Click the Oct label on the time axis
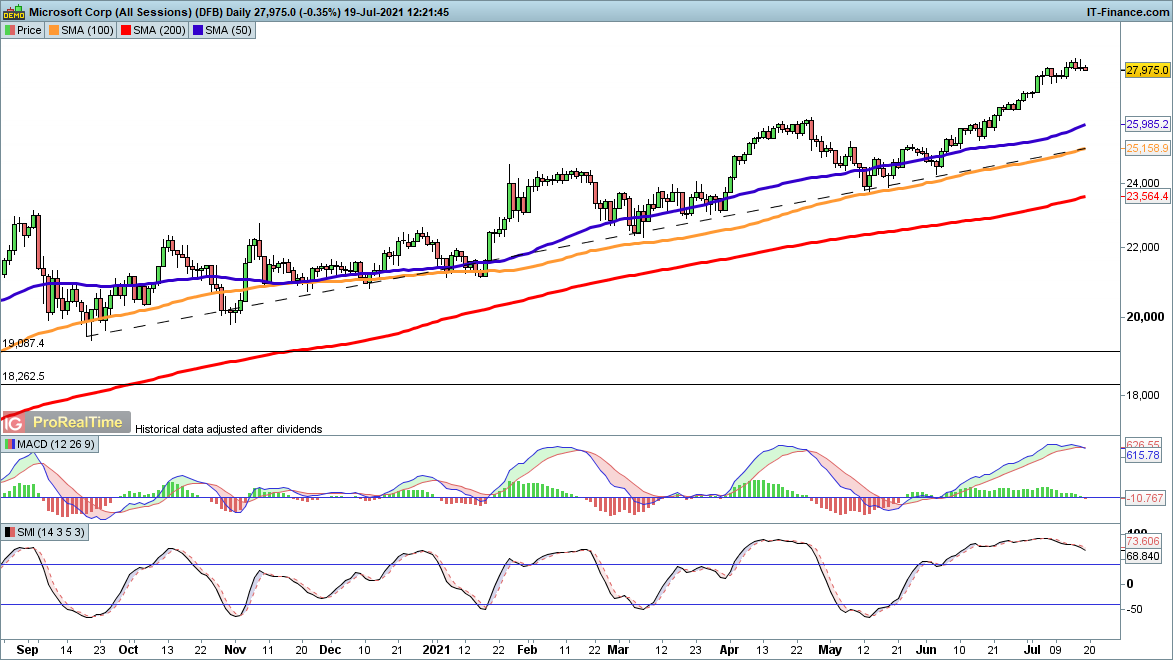1173x660 pixels. click(x=129, y=650)
